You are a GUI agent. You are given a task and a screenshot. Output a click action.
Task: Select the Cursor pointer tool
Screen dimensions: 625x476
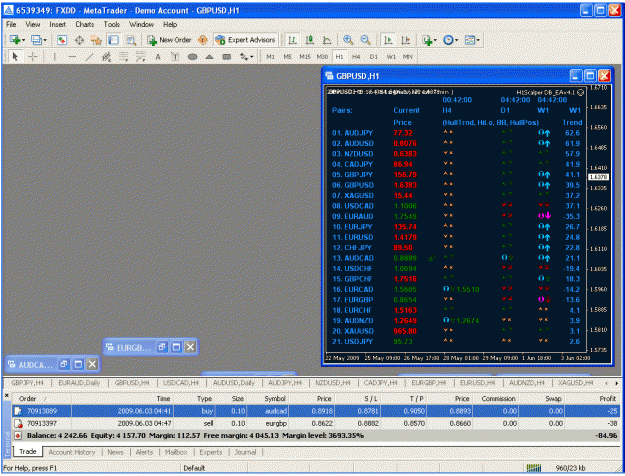click(15, 57)
